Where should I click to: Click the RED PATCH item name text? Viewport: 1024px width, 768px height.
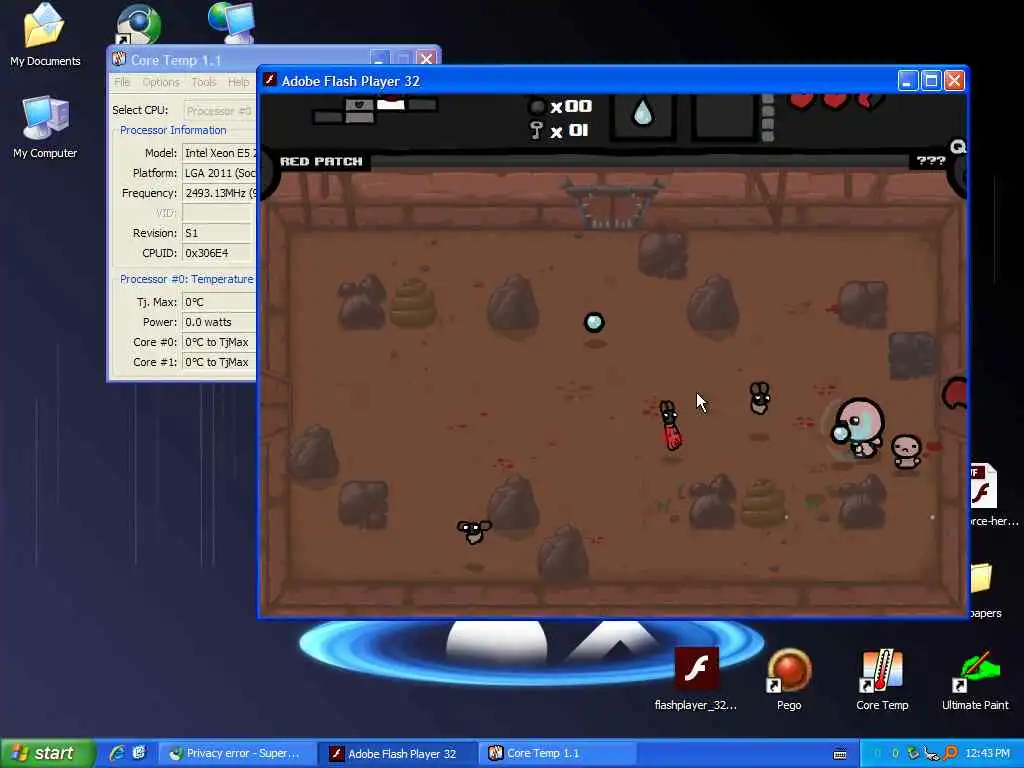click(321, 161)
